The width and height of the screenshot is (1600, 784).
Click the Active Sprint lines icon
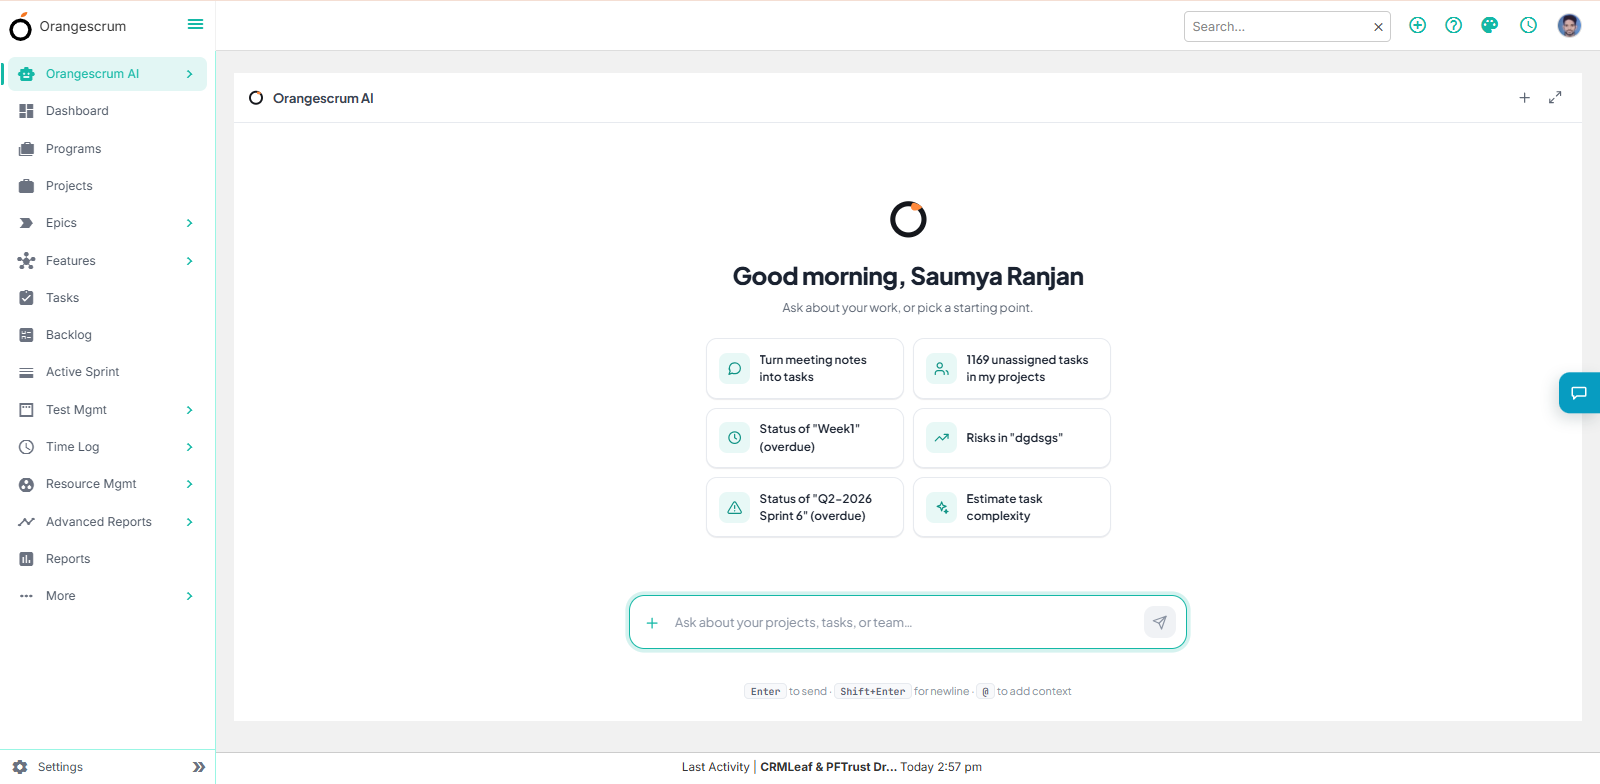(x=26, y=372)
